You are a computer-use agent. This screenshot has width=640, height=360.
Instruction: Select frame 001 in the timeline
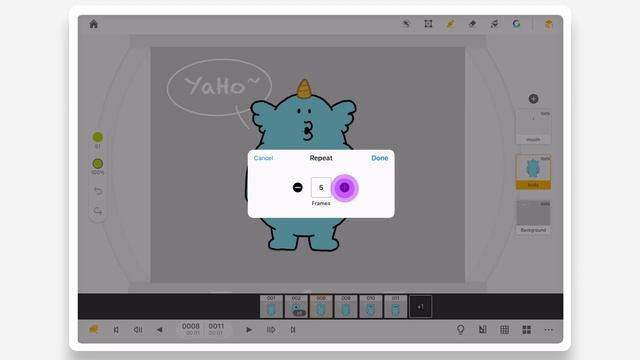(x=271, y=307)
